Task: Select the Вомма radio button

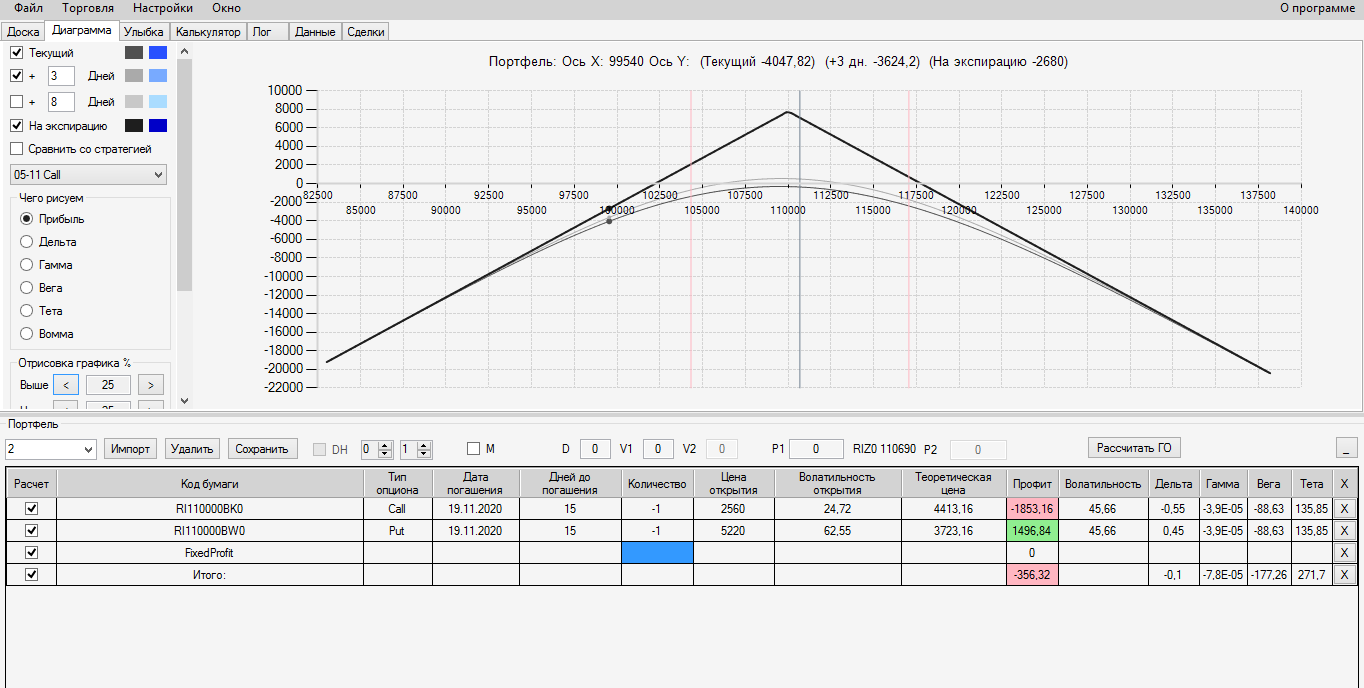Action: tap(27, 334)
